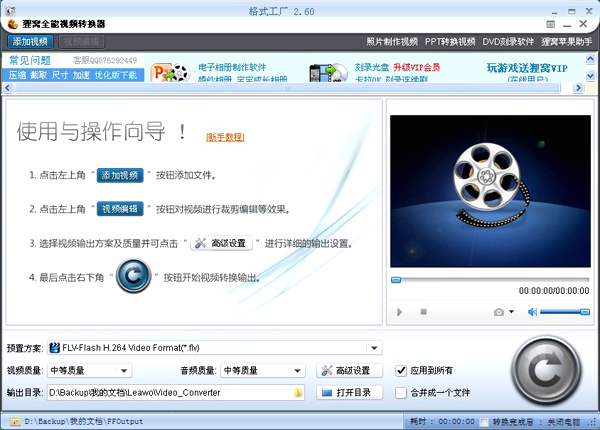Take a snapshot with the camera icon
This screenshot has width=600, height=430.
499,312
